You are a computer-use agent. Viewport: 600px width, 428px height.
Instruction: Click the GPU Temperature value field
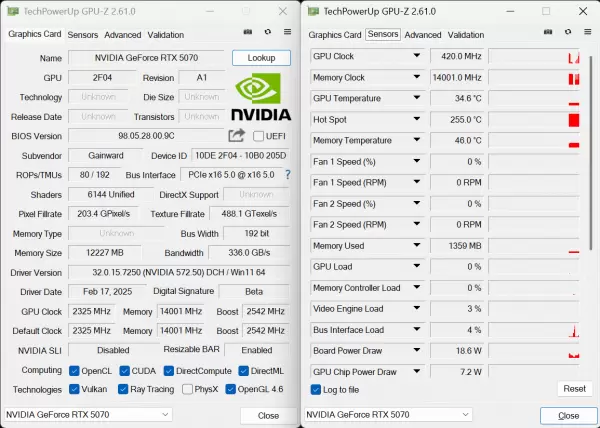coord(458,98)
